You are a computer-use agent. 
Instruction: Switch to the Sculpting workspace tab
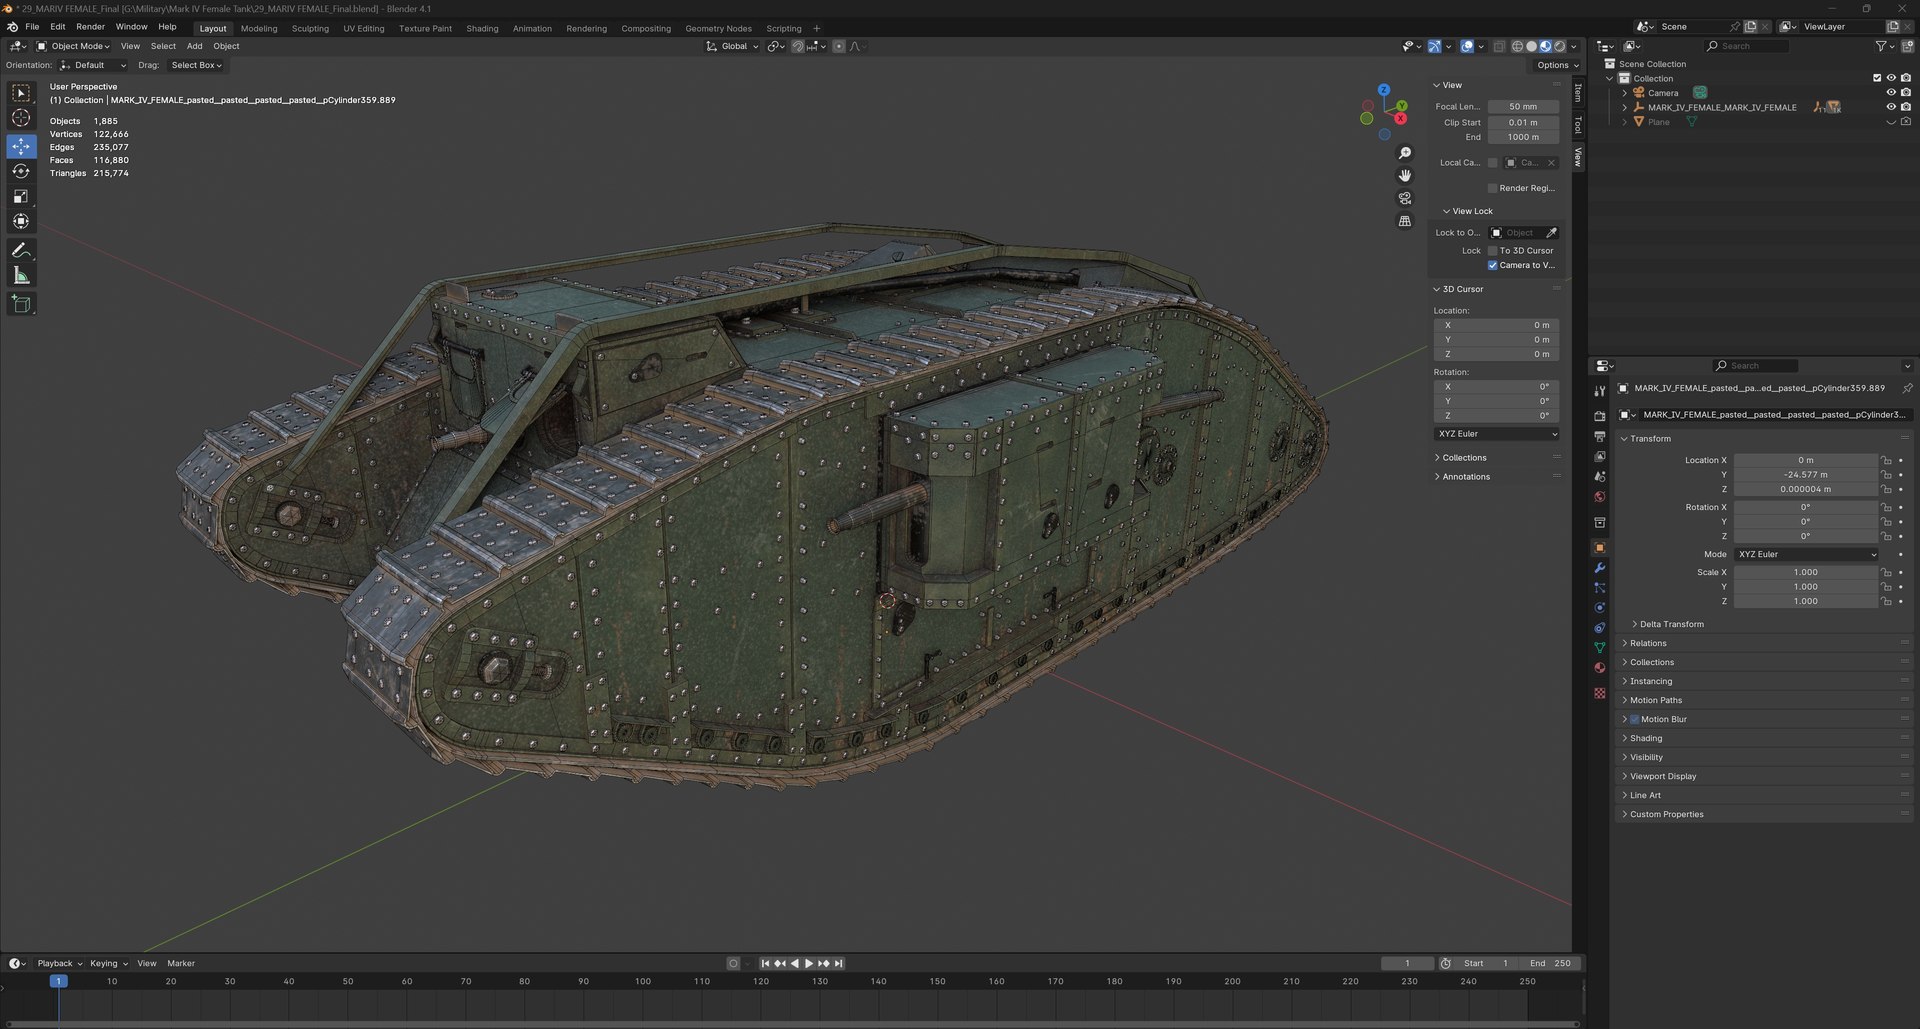pos(310,28)
